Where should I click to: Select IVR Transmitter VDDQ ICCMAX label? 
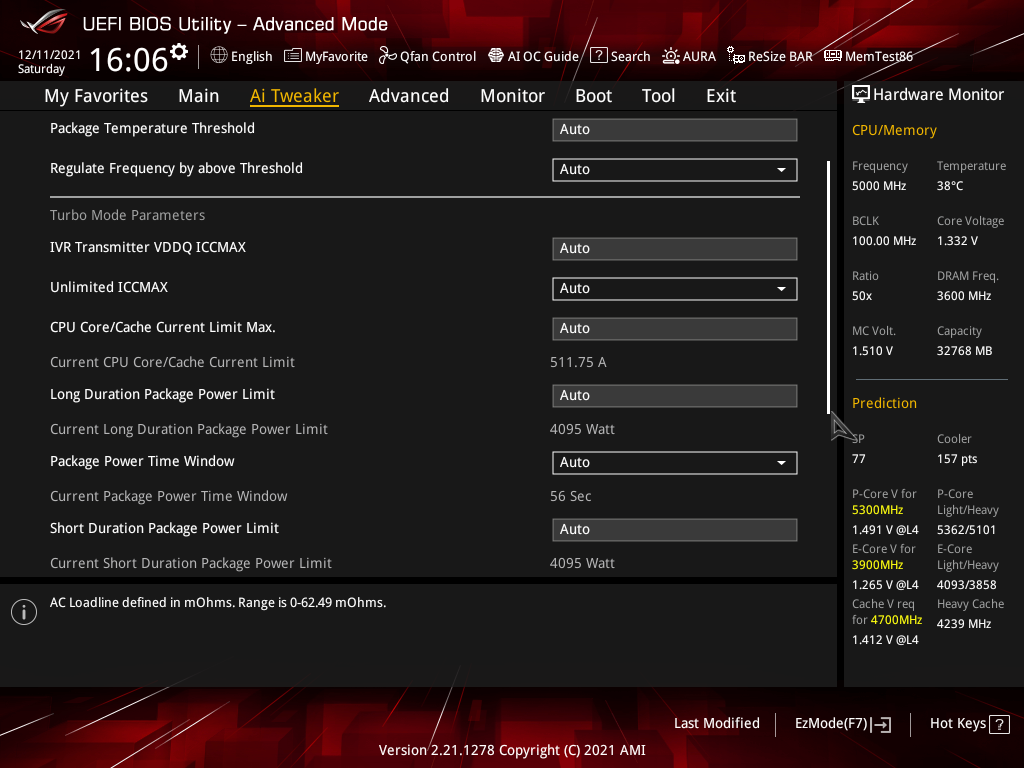(148, 248)
